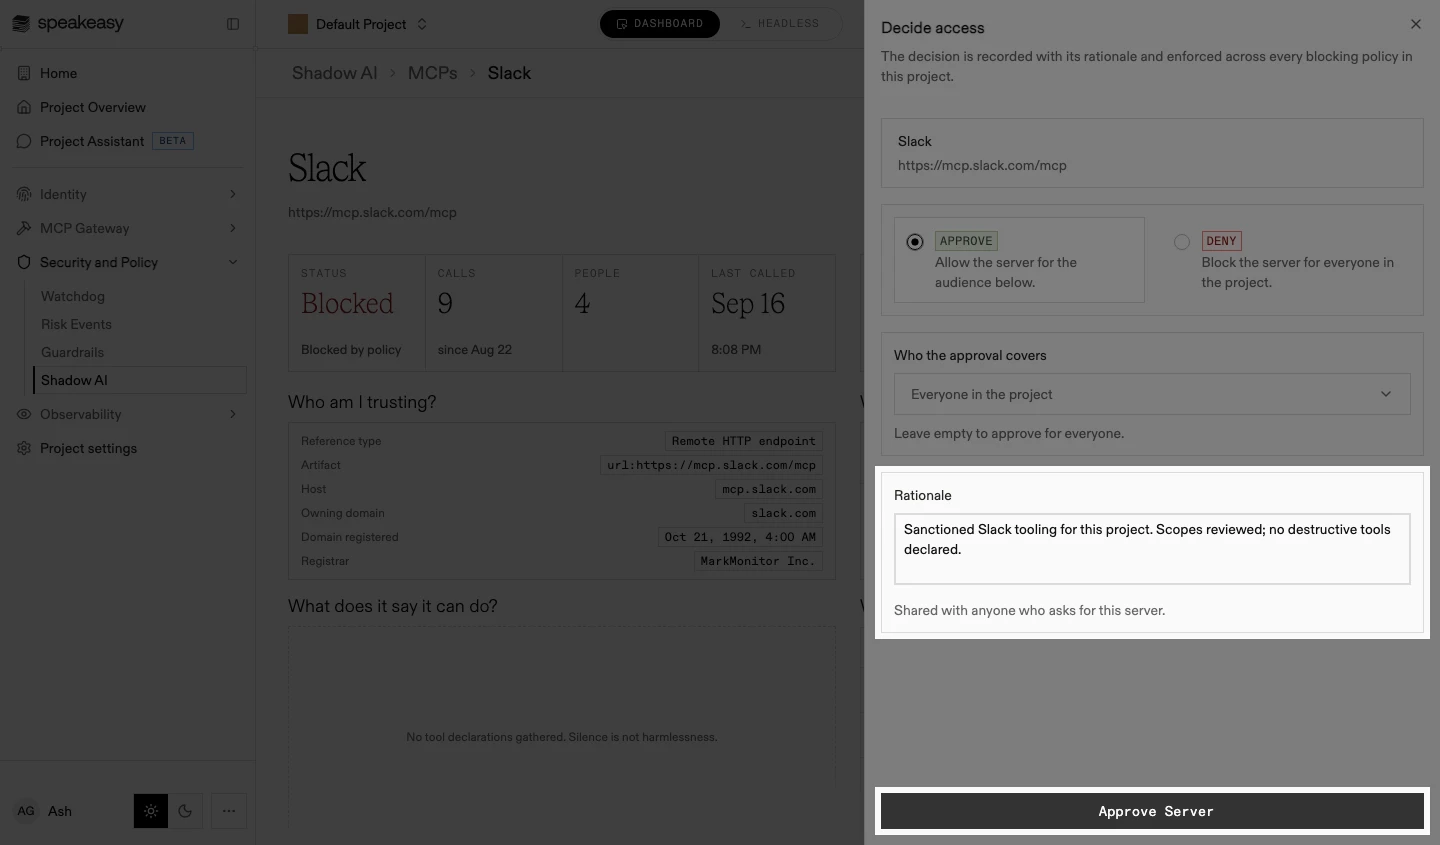Open the more options ellipsis menu
The image size is (1440, 845).
229,811
